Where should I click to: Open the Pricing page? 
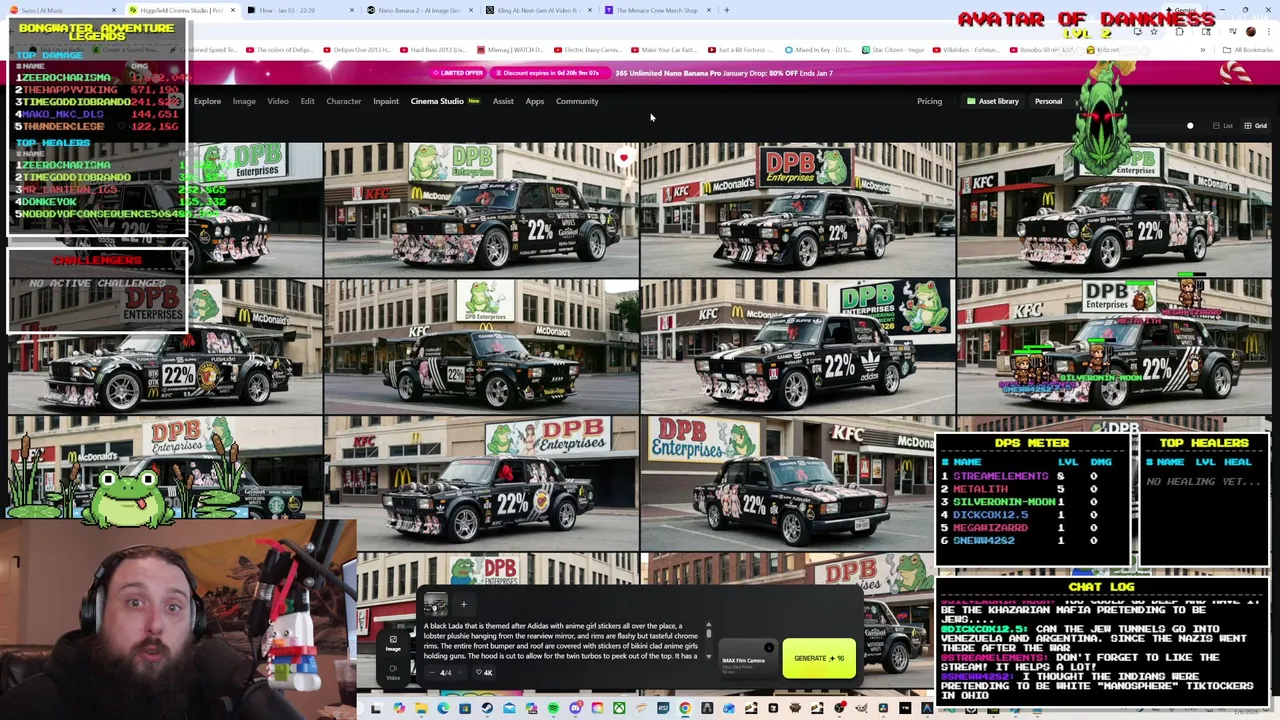pyautogui.click(x=929, y=101)
